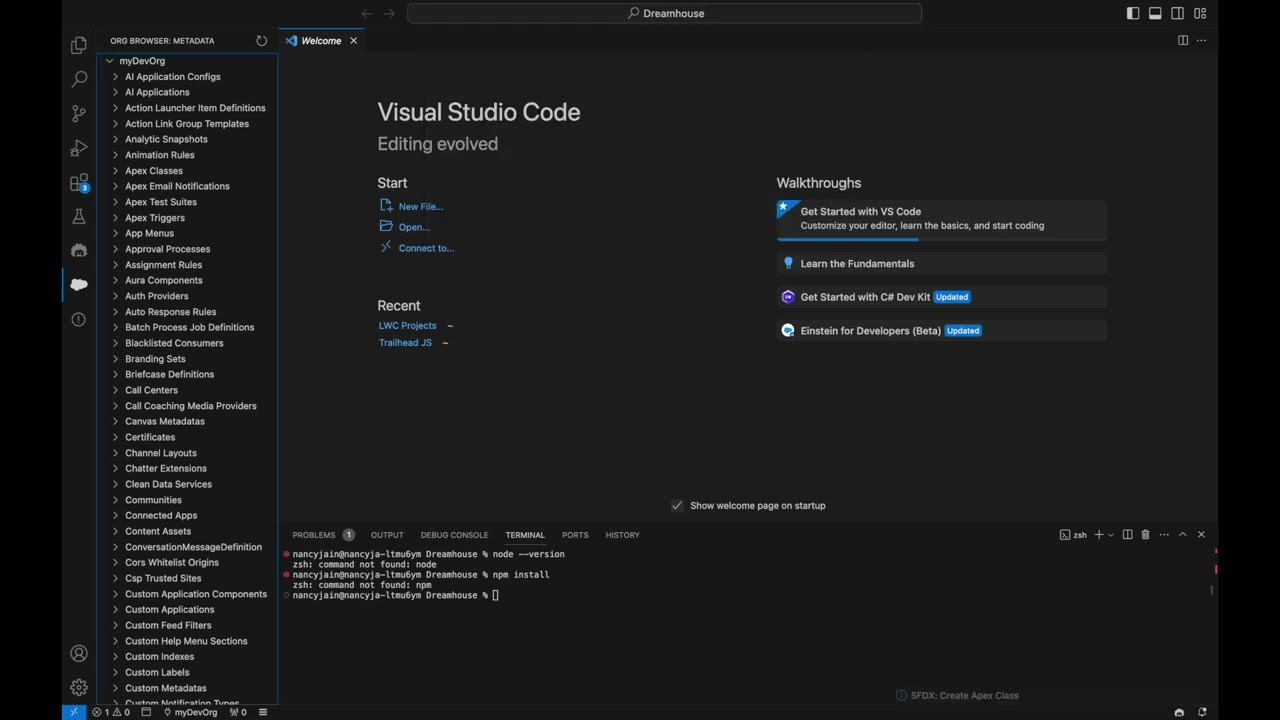Open the Explorer view in activity bar
This screenshot has height=720, width=1280.
(79, 45)
